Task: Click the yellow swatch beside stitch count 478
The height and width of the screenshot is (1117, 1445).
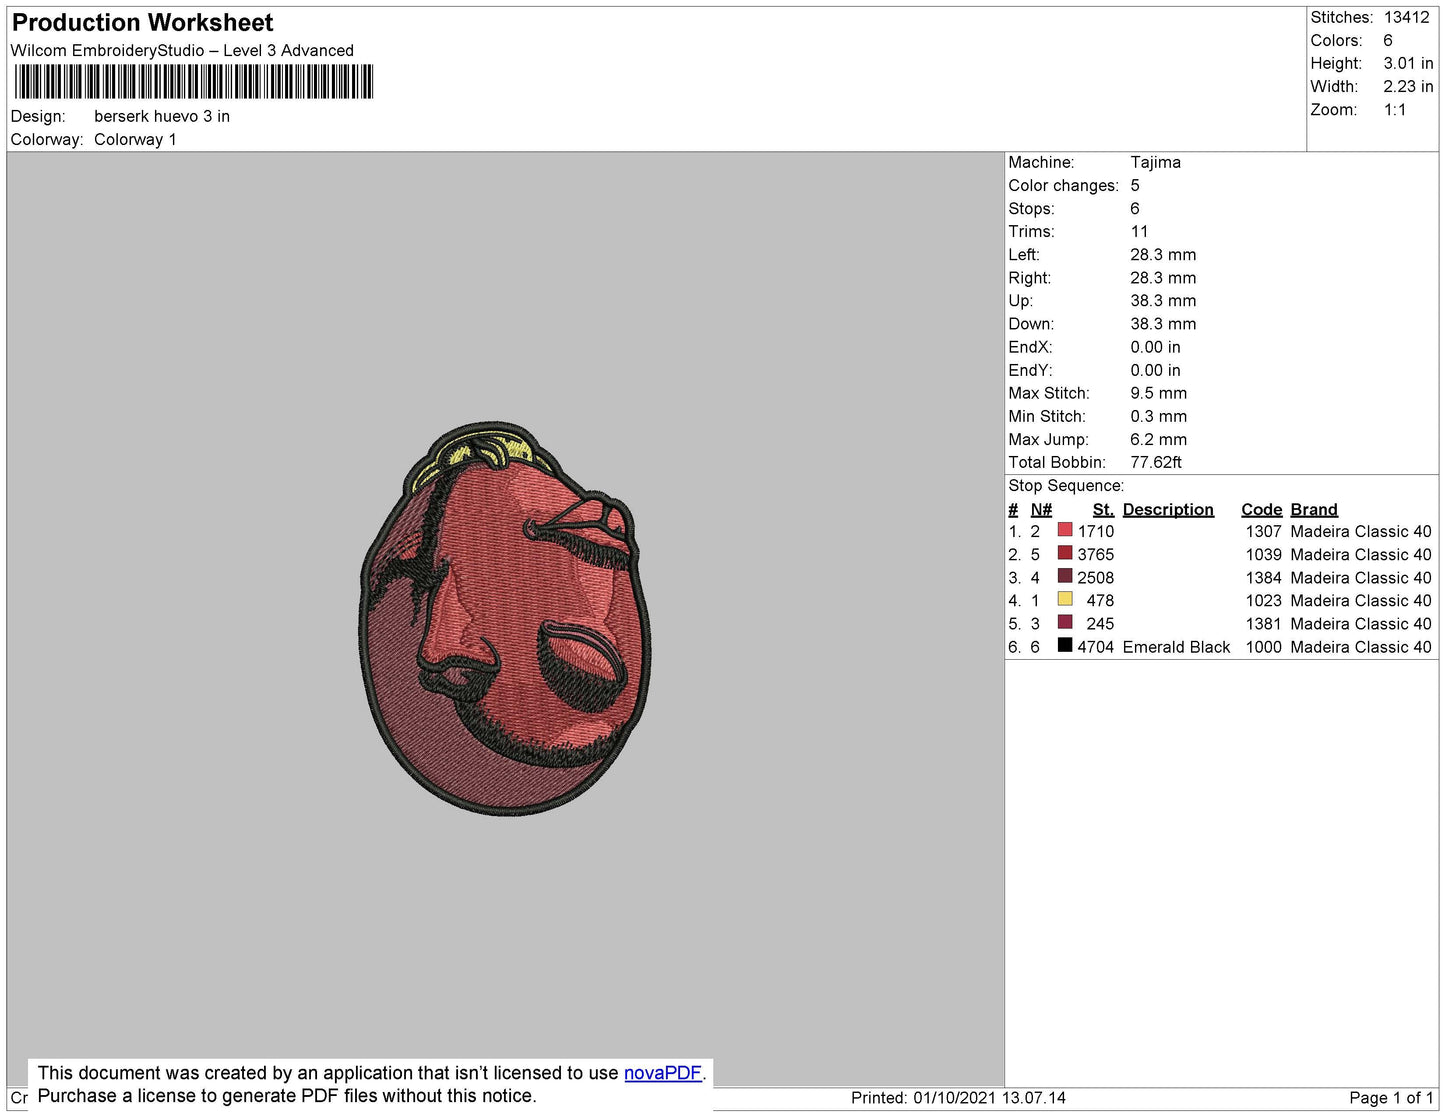Action: (1065, 599)
